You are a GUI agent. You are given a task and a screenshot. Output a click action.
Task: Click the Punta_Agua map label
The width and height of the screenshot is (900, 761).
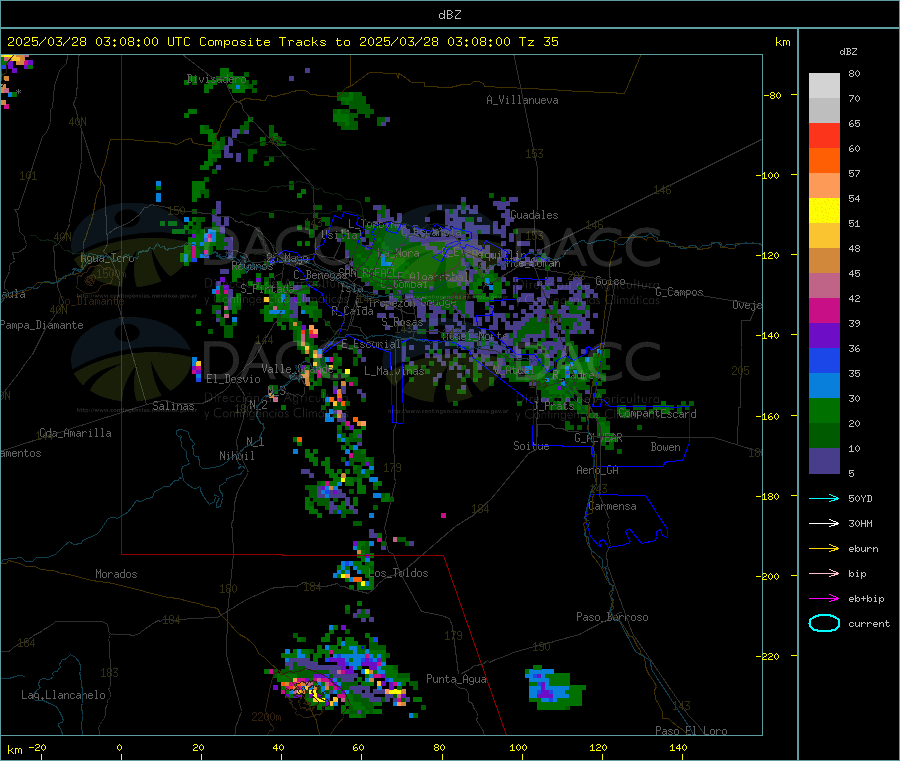tap(456, 679)
